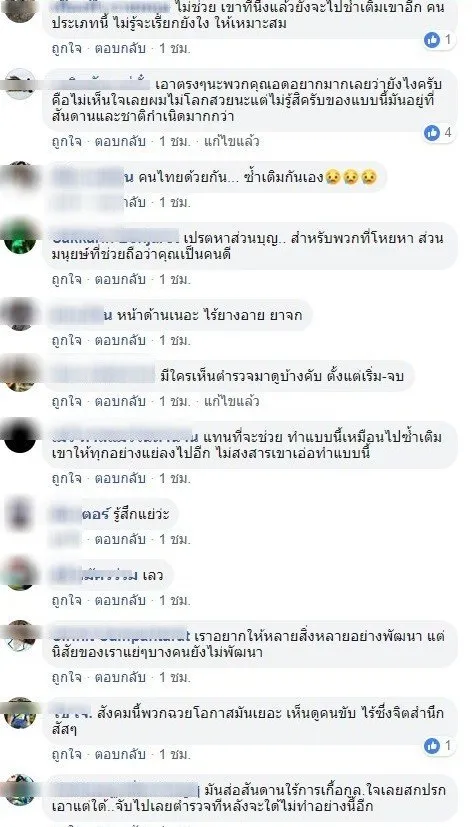Click ตอบกลับ under รู้สึกแย่ว่ะ comment
472x827 pixels.
(x=120, y=540)
